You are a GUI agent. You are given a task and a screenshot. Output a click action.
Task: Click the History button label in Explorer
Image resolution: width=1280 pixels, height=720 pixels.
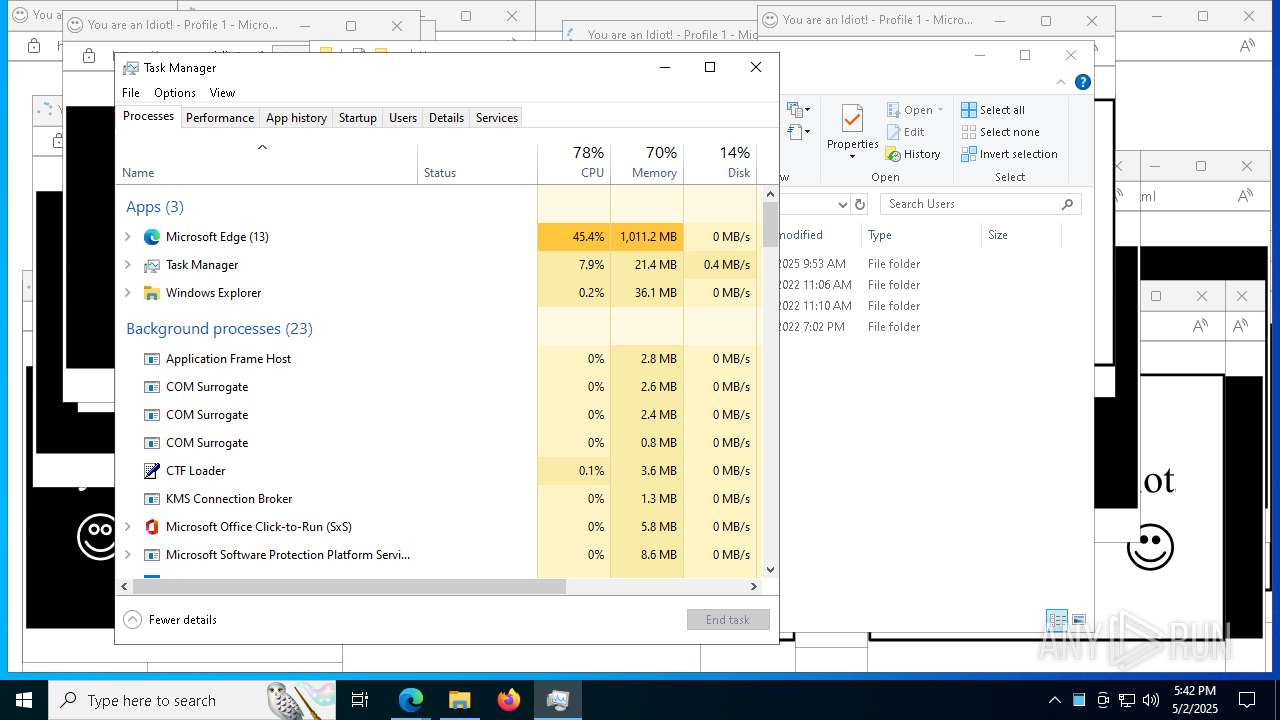pyautogui.click(x=922, y=154)
